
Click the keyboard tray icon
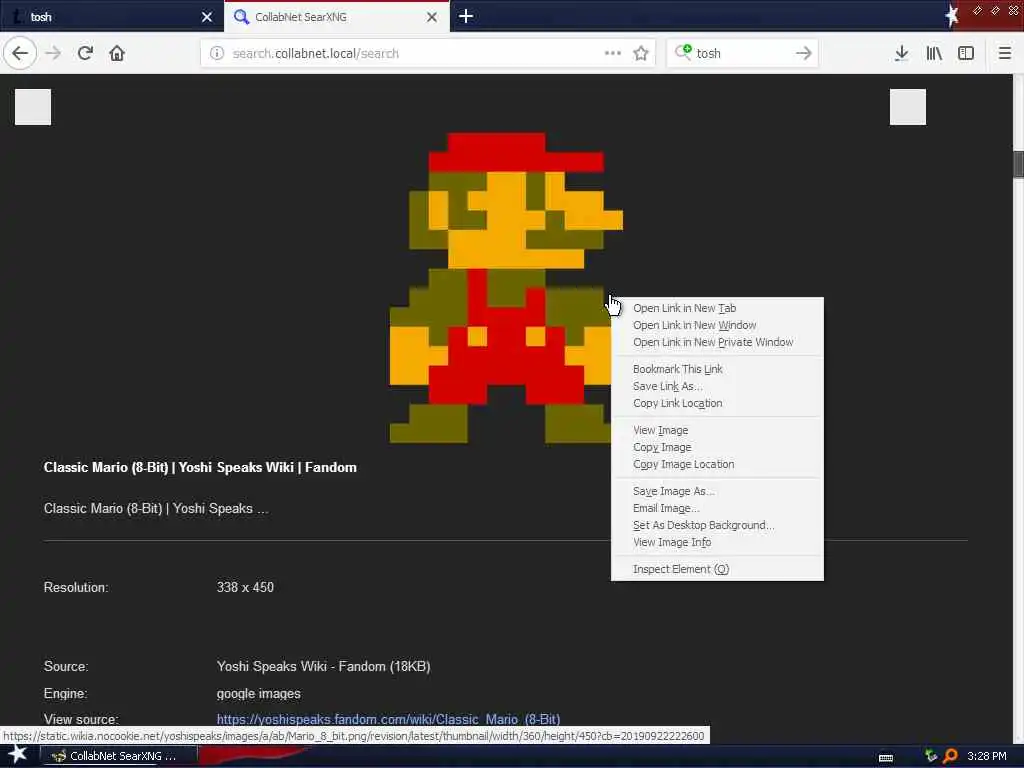(x=886, y=757)
